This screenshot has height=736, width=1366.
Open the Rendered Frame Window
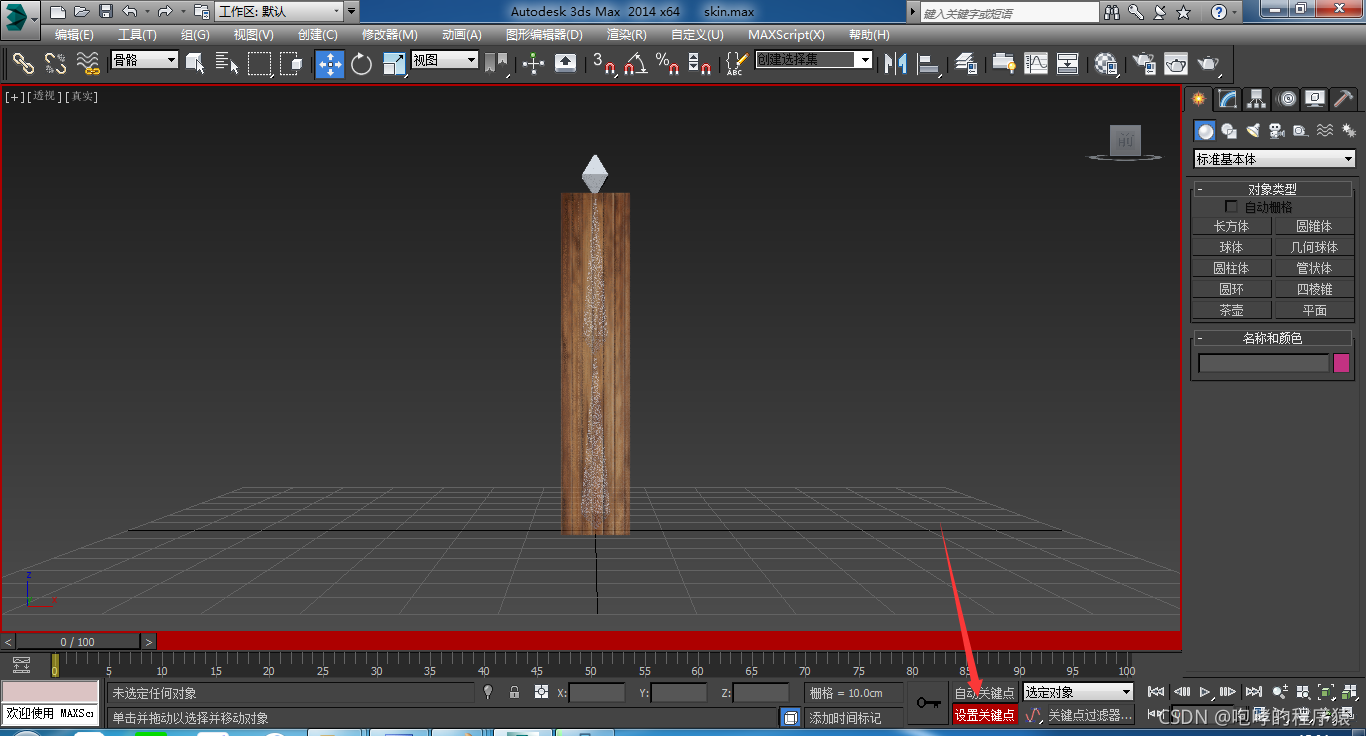pos(1176,64)
